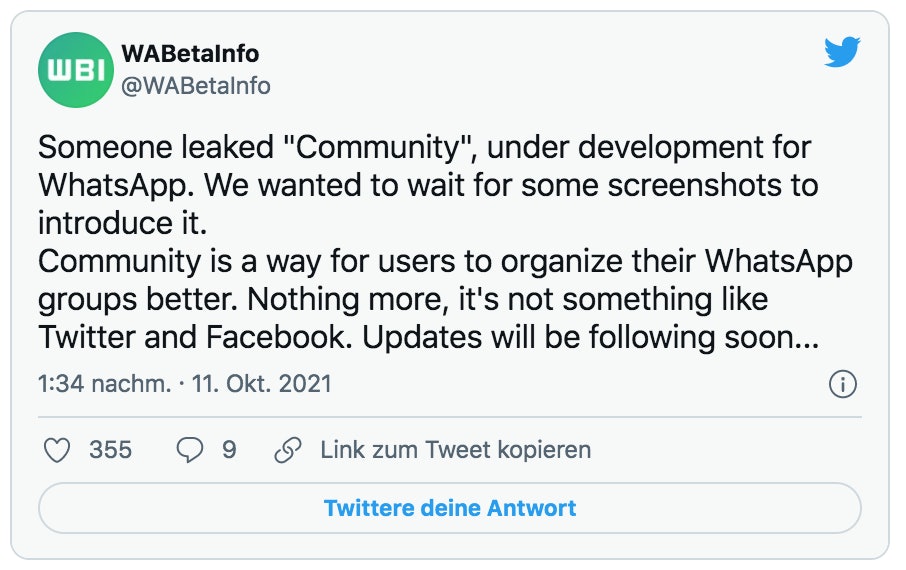This screenshot has height=570, width=906.
Task: Click the "1:34 nachm." timestamp
Action: pos(104,384)
